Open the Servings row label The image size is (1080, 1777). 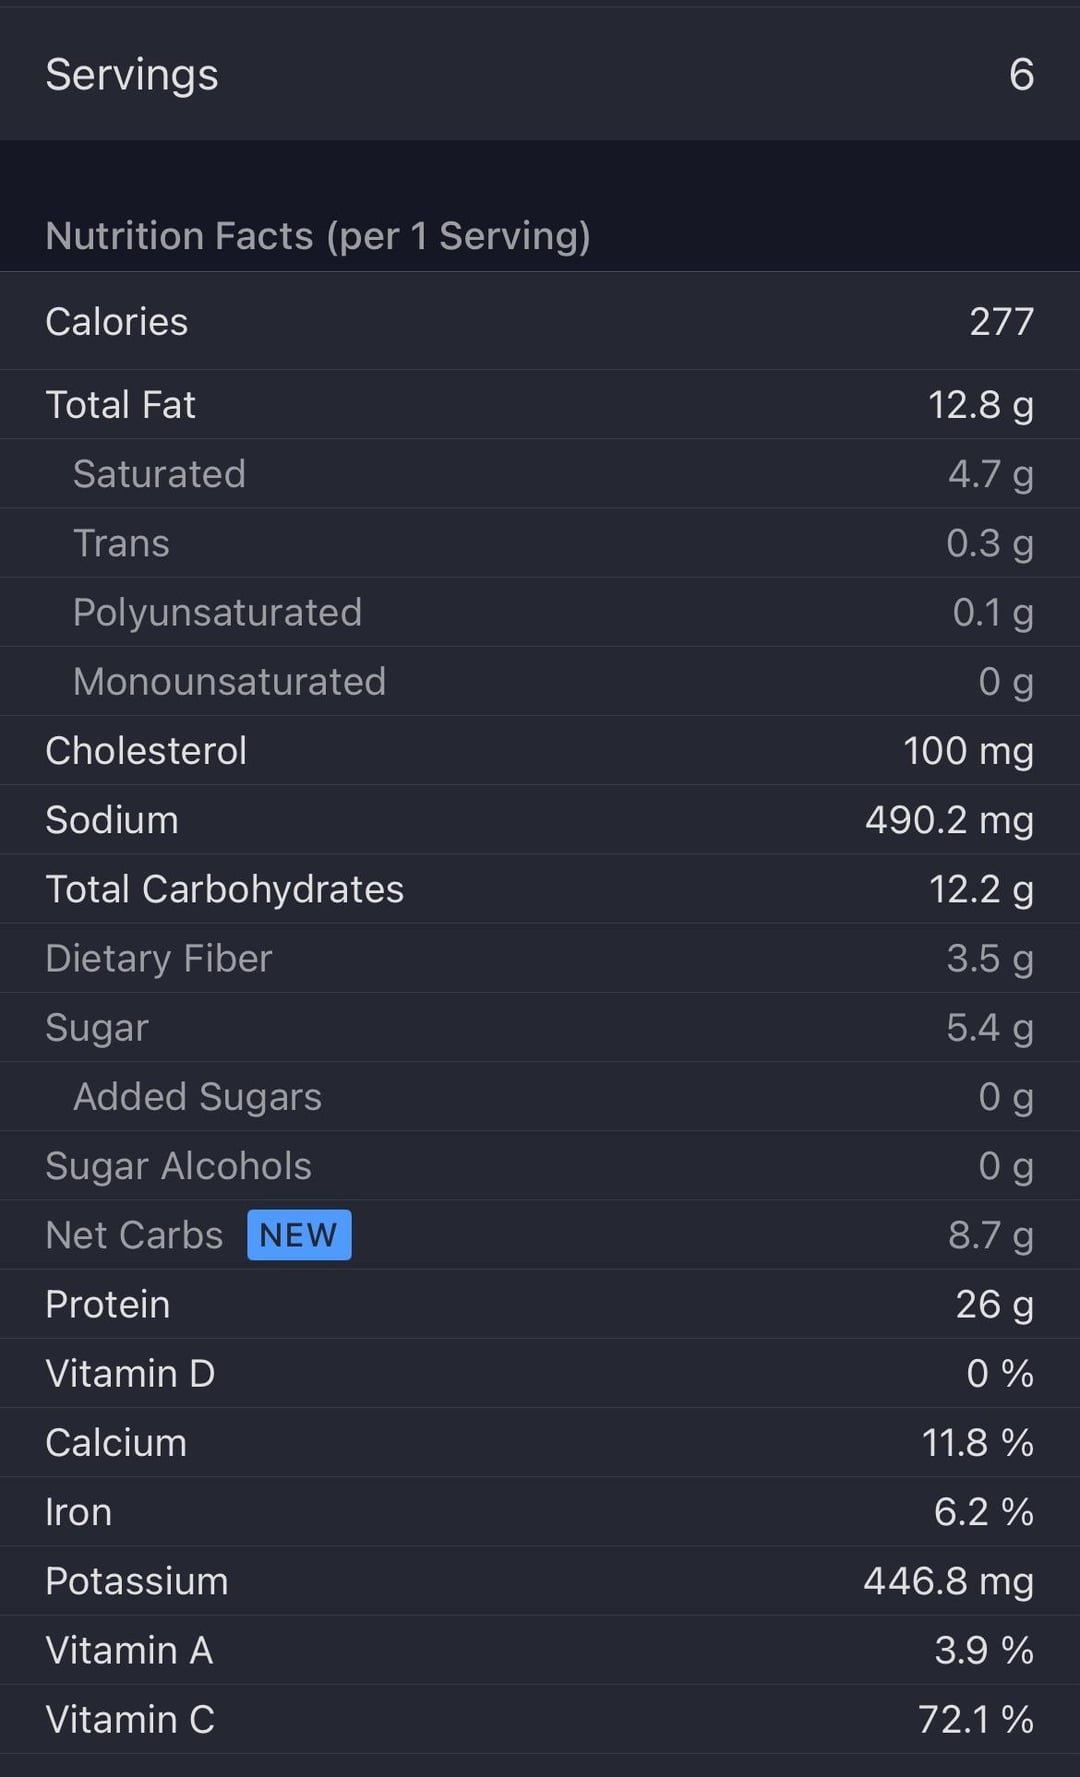[x=132, y=74]
